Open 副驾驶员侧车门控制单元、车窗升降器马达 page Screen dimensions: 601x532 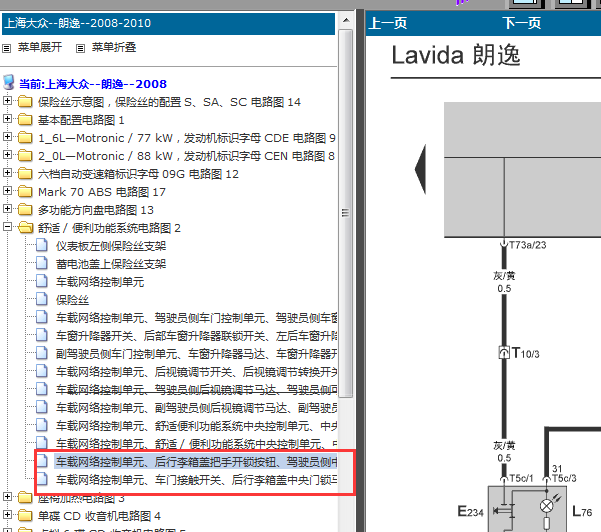(x=197, y=354)
